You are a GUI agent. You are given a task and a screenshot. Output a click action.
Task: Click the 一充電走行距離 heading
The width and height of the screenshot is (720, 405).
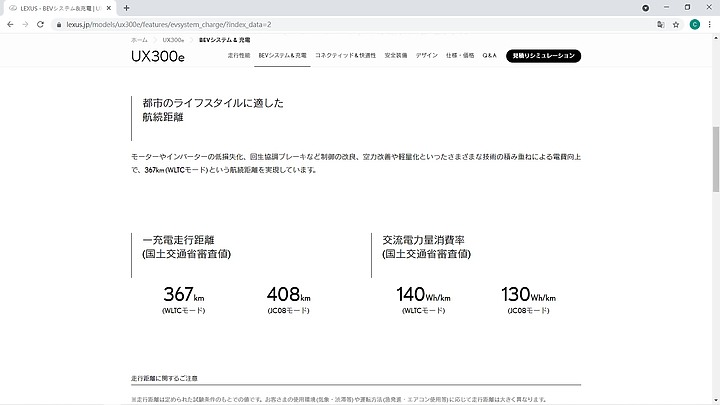pyautogui.click(x=178, y=240)
